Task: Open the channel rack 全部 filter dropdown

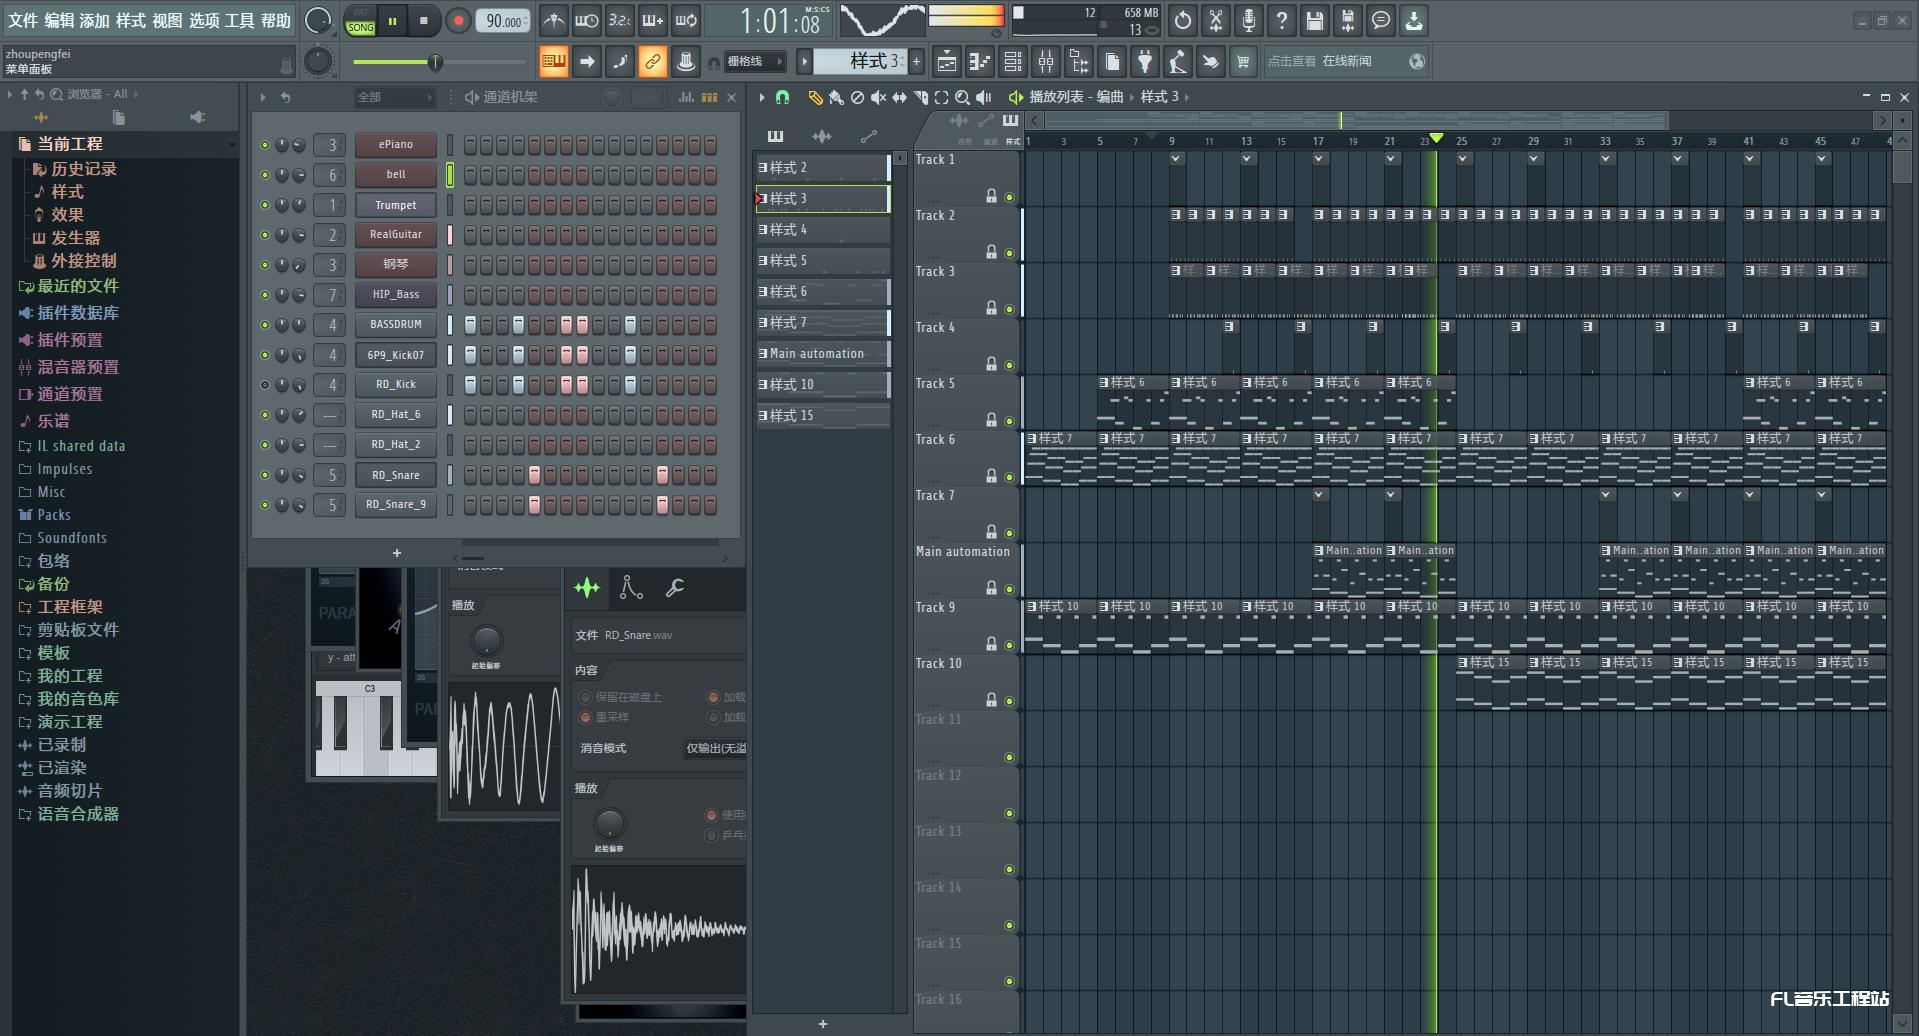Action: click(x=395, y=97)
